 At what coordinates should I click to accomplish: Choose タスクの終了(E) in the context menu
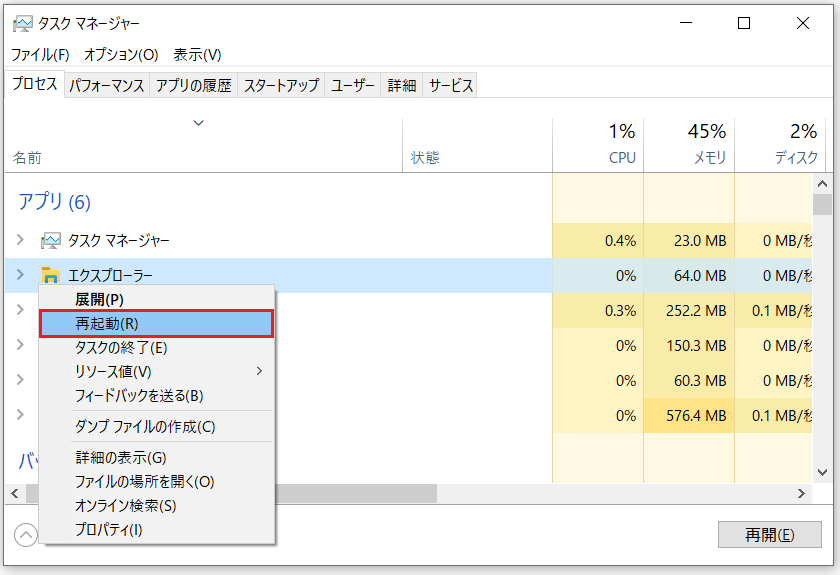tap(157, 348)
